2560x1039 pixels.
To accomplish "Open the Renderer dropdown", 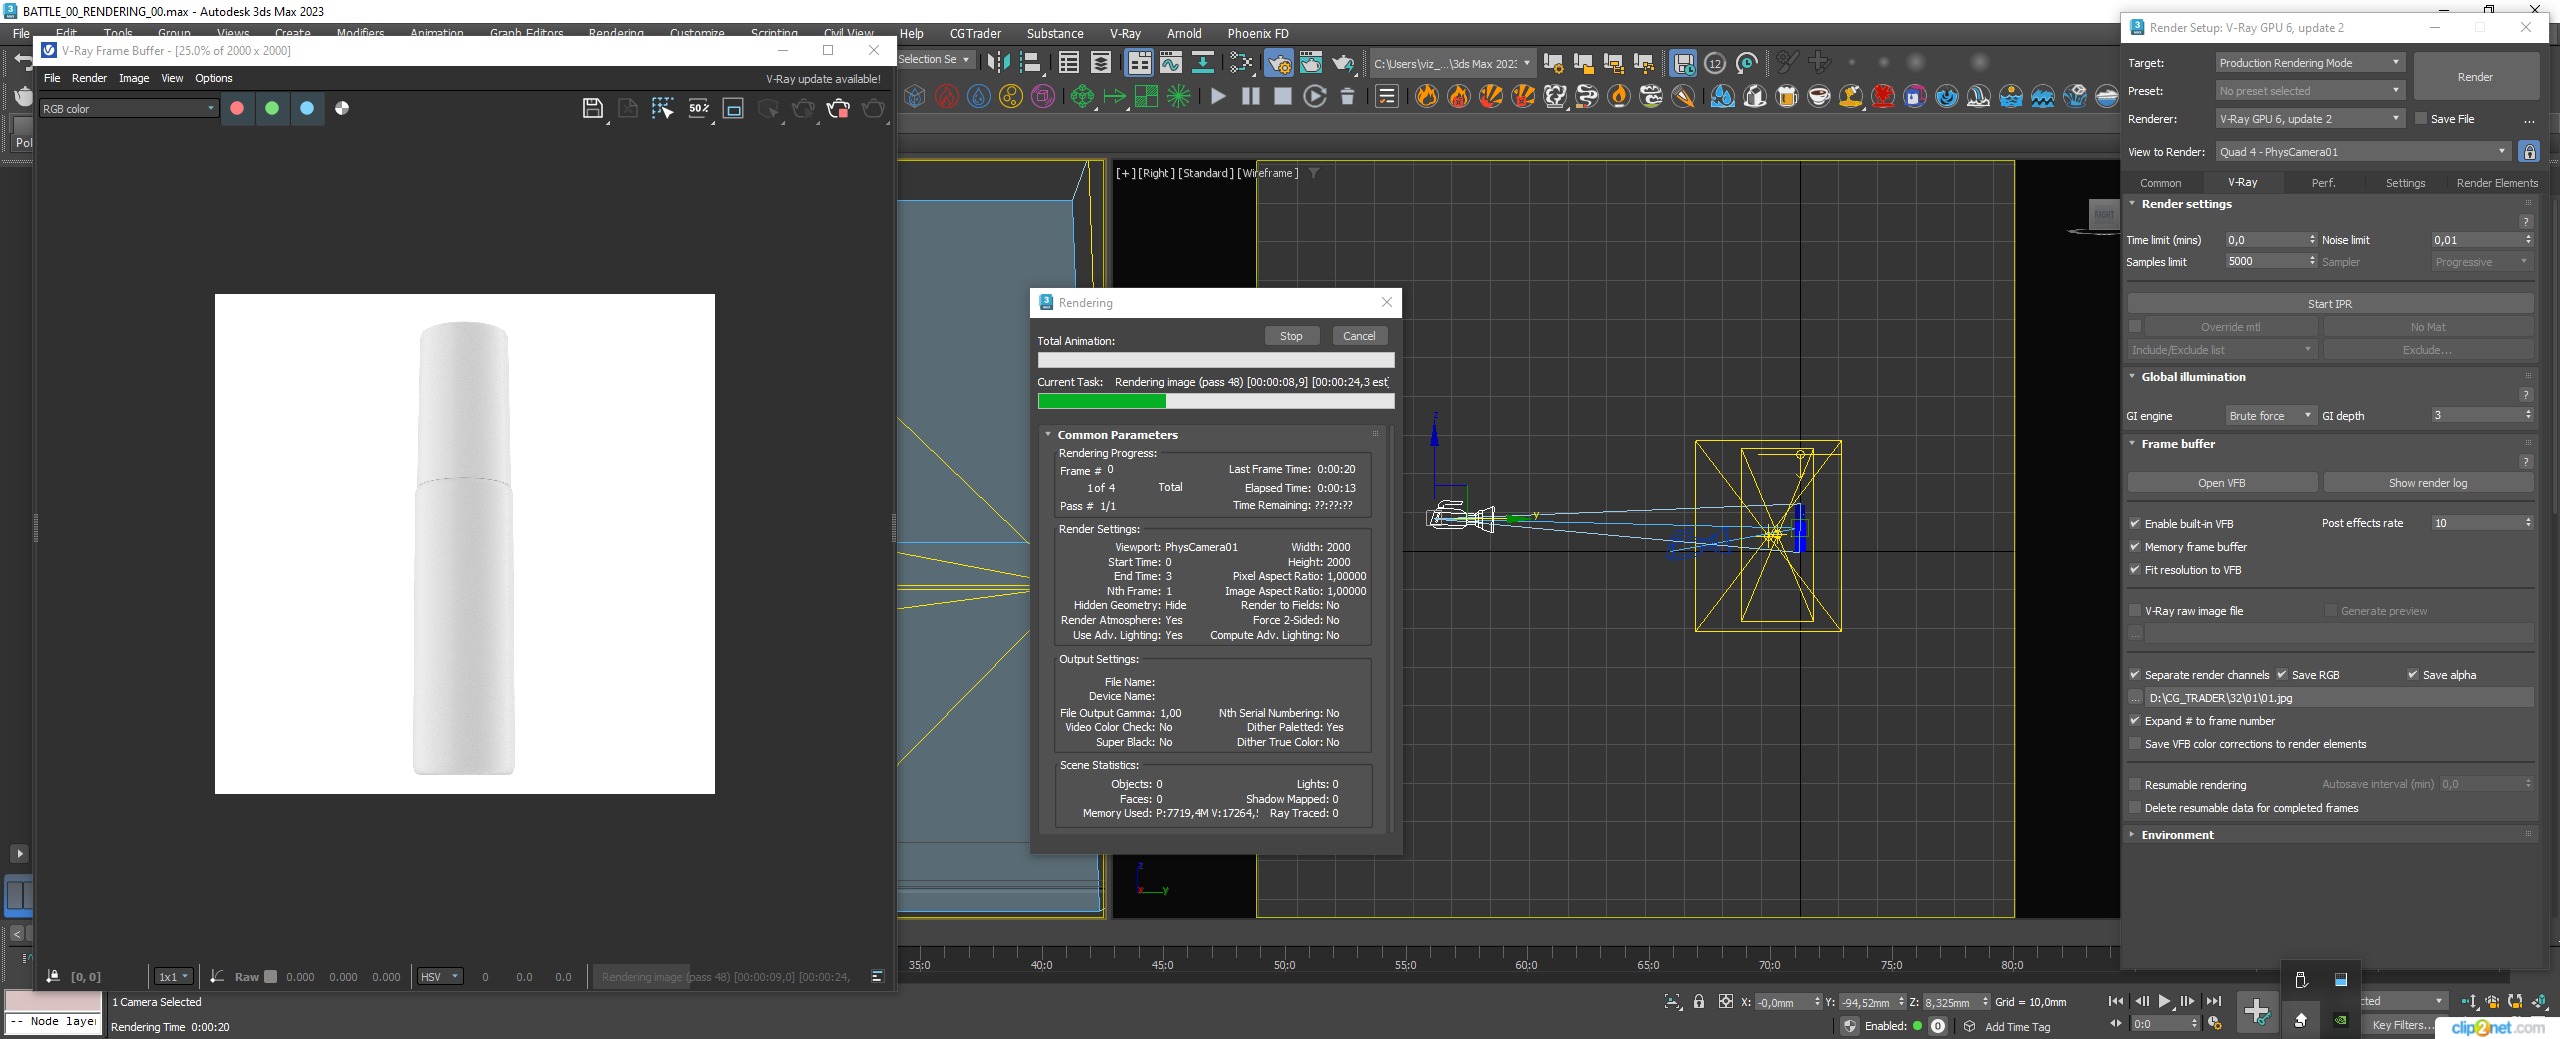I will pos(2309,118).
